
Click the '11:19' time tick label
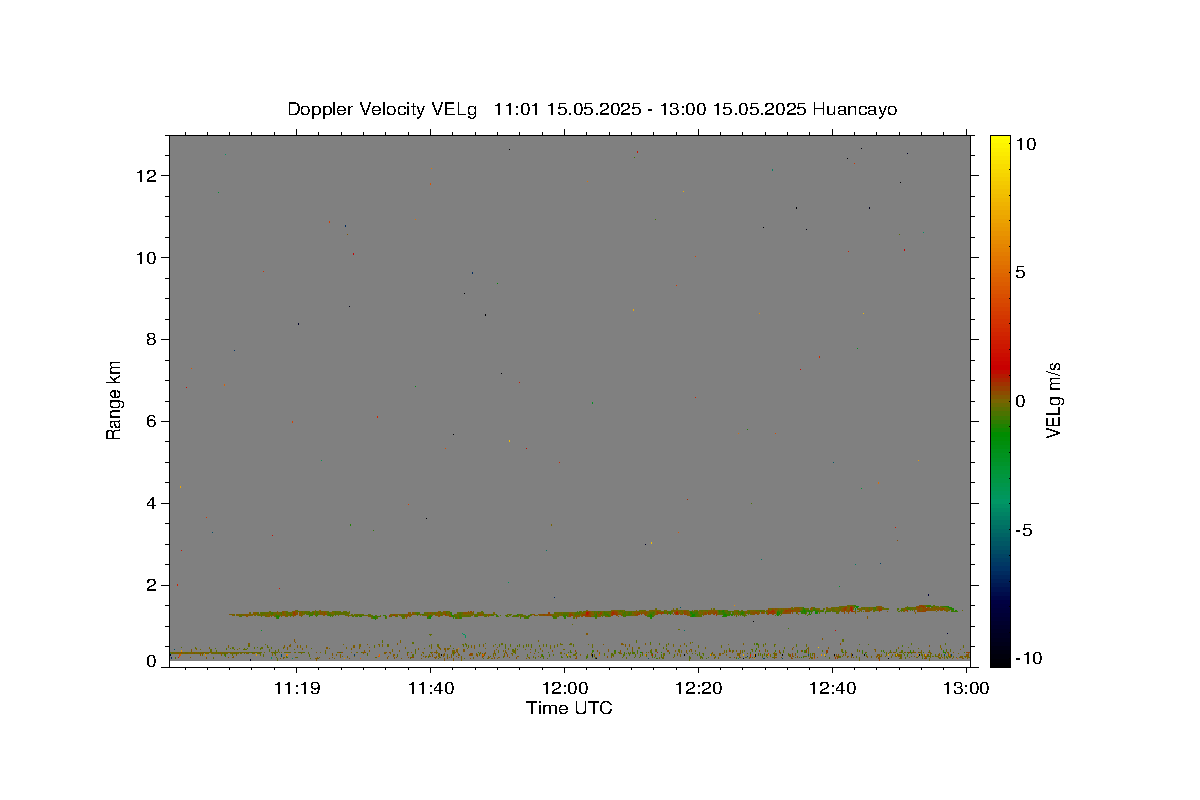pos(297,688)
